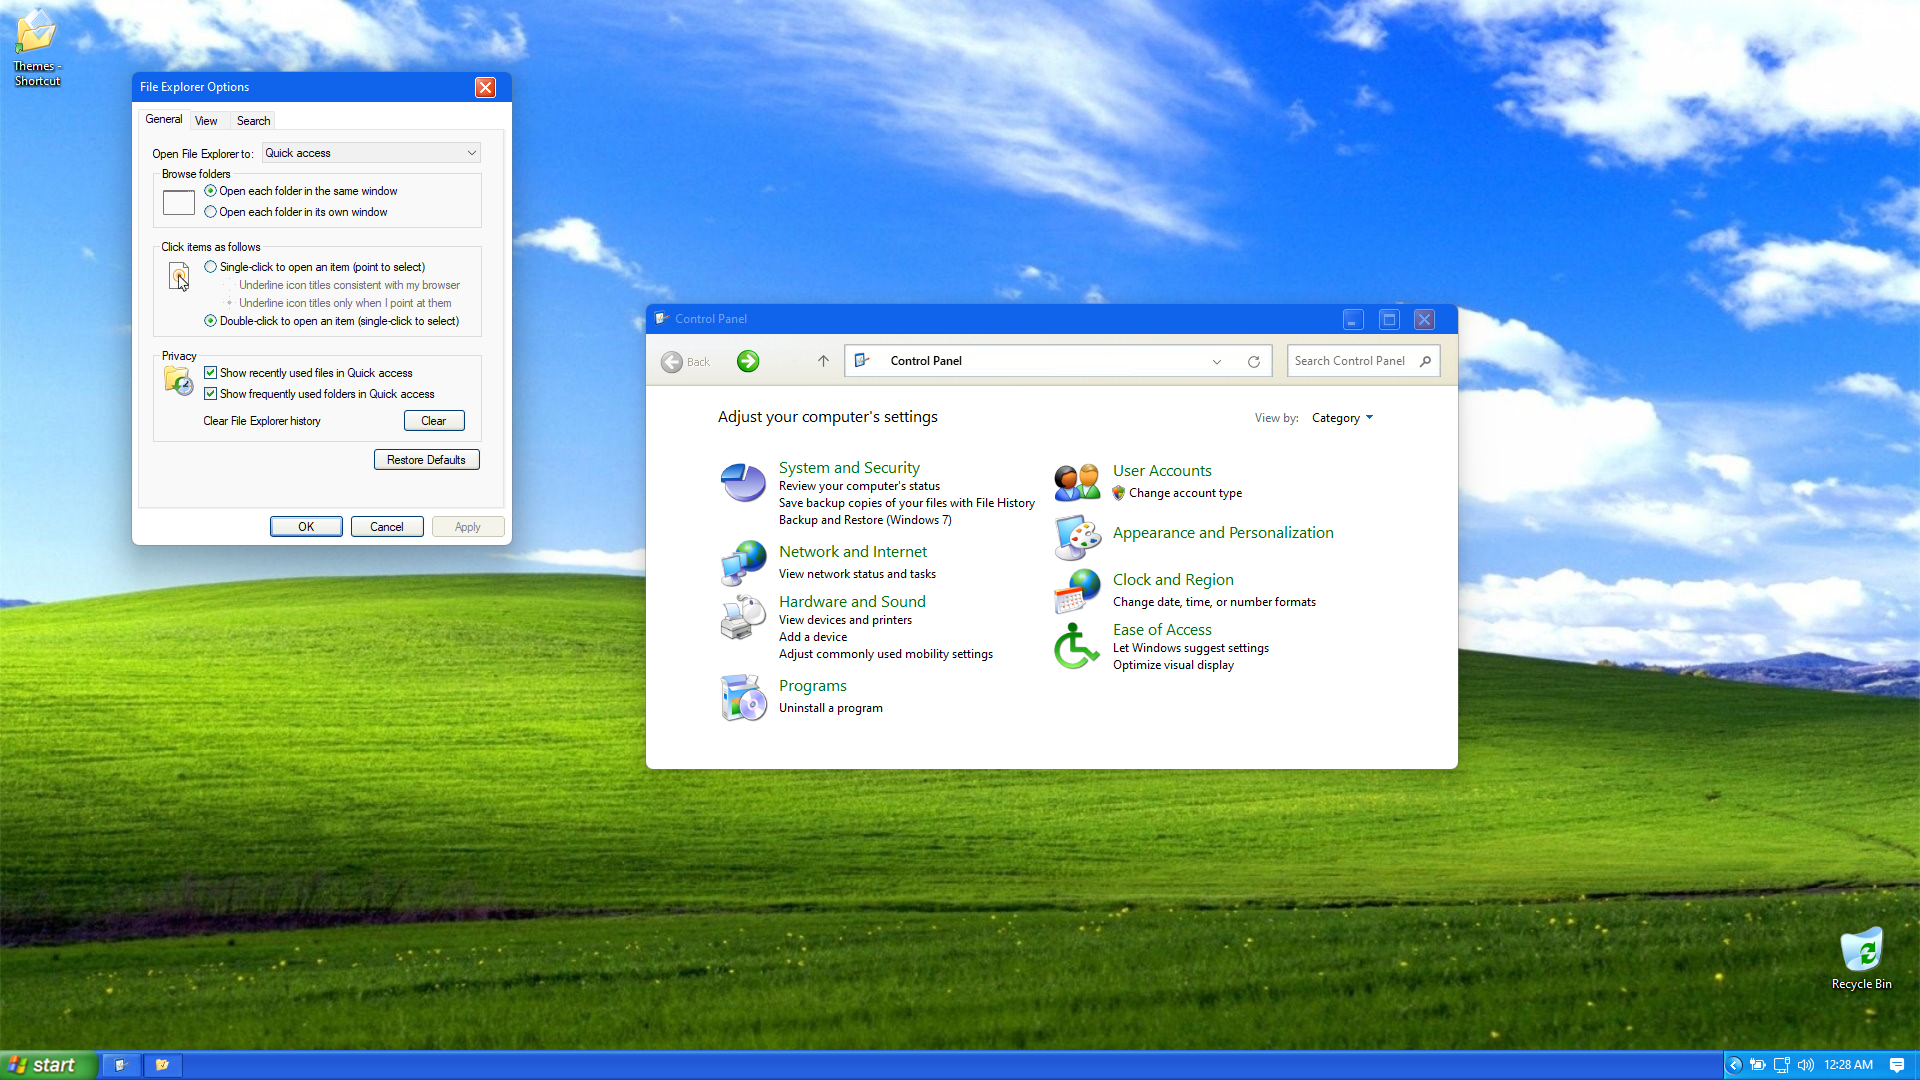Select single-click to open an item option
Screen dimensions: 1920x1080
(210, 267)
